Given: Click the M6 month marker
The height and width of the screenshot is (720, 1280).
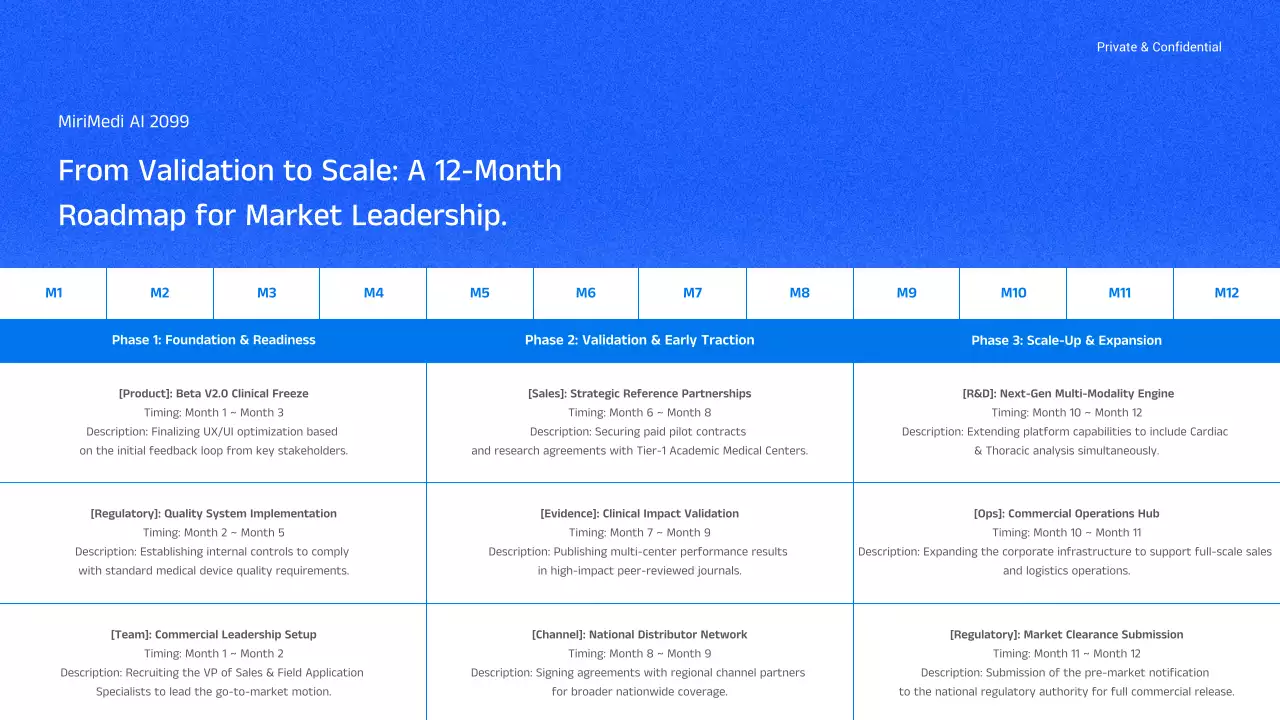Looking at the screenshot, I should pos(586,293).
